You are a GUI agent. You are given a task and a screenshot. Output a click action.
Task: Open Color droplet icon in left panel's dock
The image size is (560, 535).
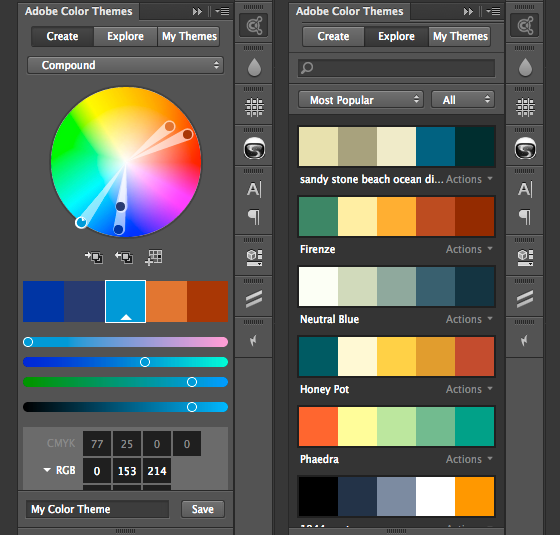coord(254,68)
